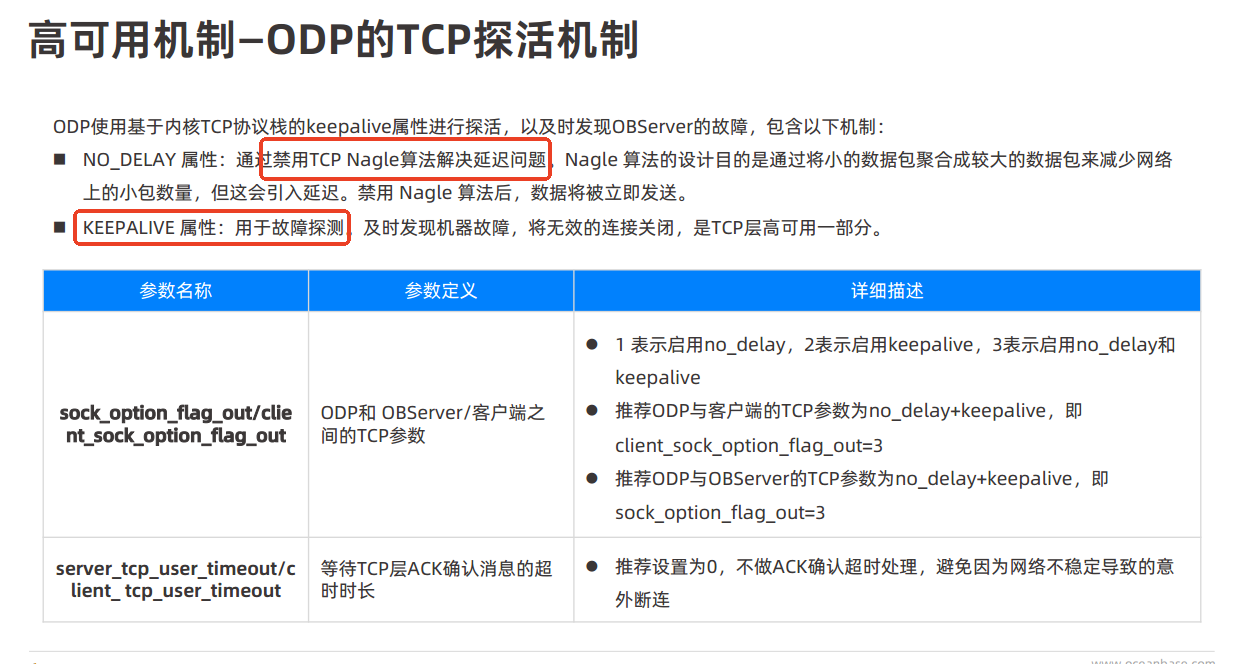Image resolution: width=1246 pixels, height=664 pixels.
Task: Click the round bullet before 推荐设置为0
Action: click(x=592, y=567)
